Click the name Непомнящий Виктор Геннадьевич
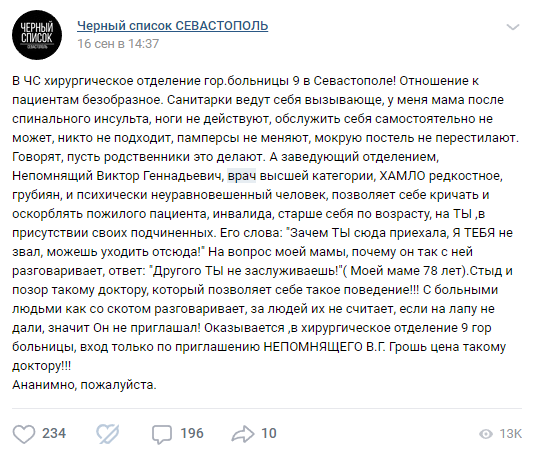This screenshot has height=455, width=541. coord(118,176)
